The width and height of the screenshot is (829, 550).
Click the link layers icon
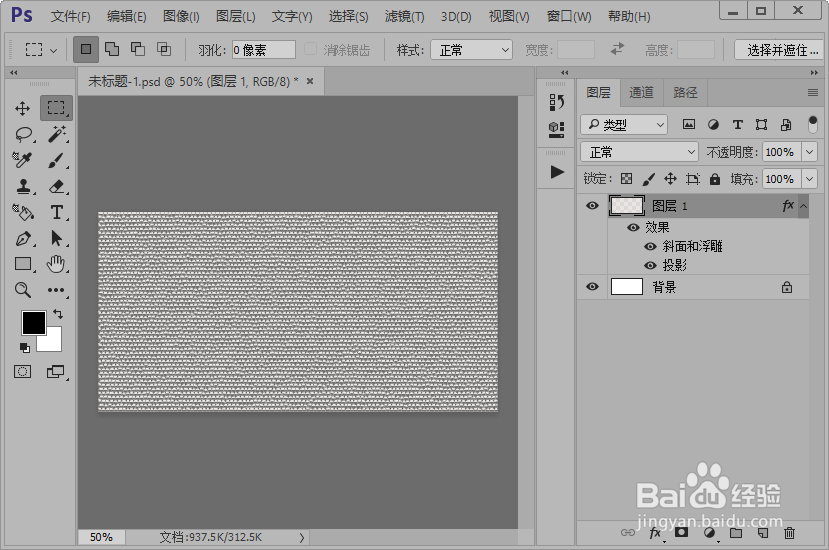[628, 533]
